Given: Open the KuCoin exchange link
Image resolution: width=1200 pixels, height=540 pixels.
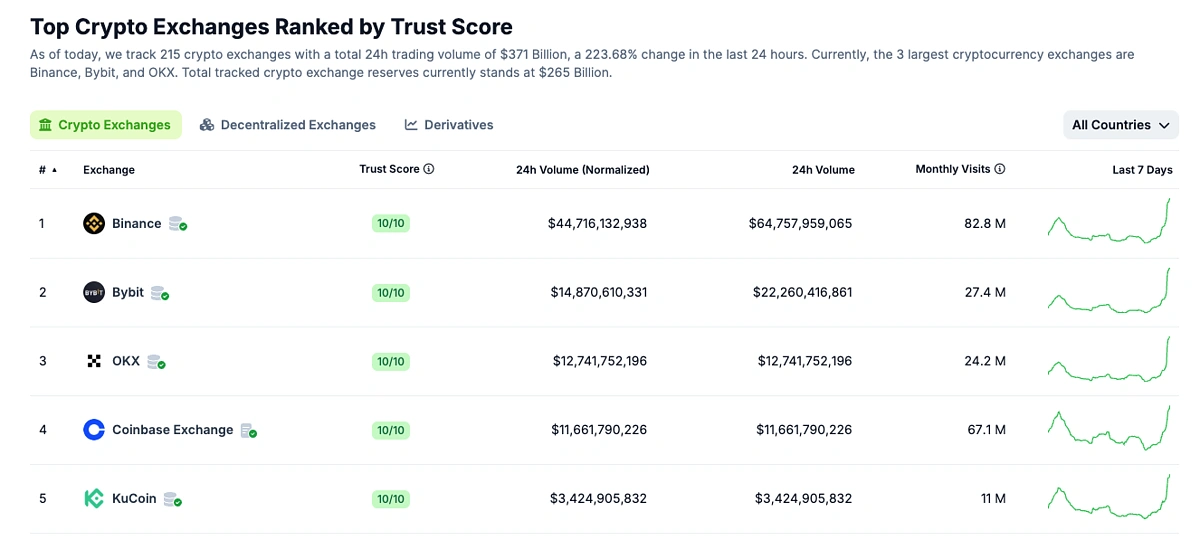Looking at the screenshot, I should 134,498.
